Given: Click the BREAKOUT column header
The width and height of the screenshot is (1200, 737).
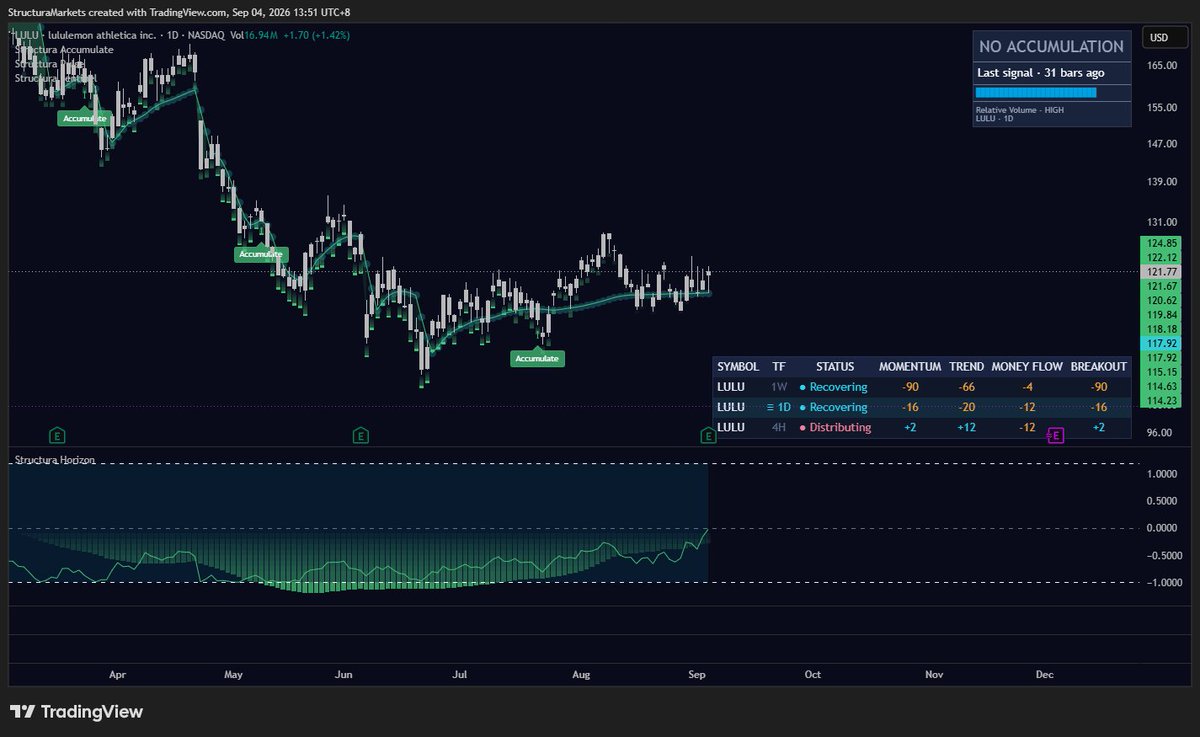Looking at the screenshot, I should pos(1099,367).
